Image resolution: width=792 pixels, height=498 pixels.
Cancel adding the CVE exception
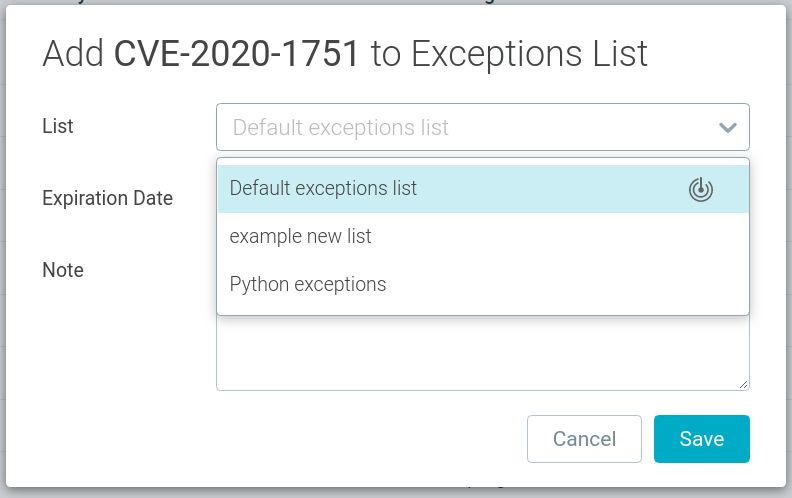click(584, 439)
